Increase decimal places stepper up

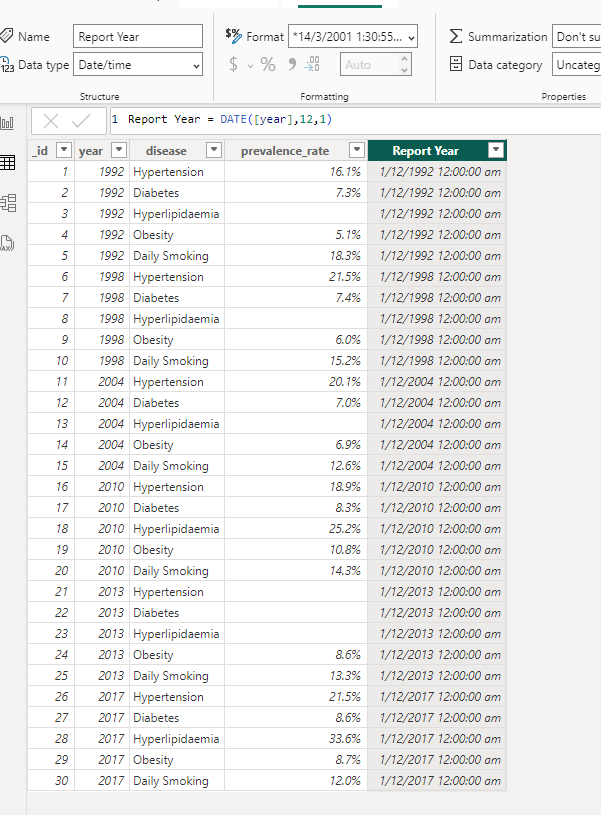pyautogui.click(x=404, y=59)
